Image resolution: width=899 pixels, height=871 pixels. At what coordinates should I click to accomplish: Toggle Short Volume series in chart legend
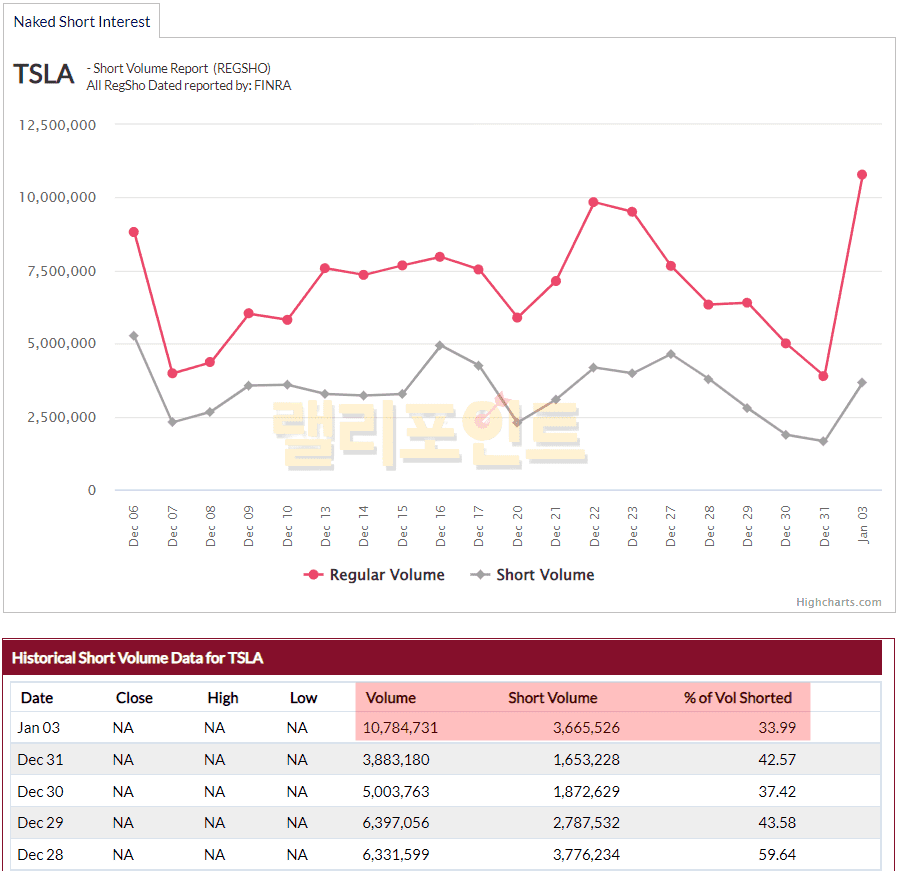pos(534,575)
